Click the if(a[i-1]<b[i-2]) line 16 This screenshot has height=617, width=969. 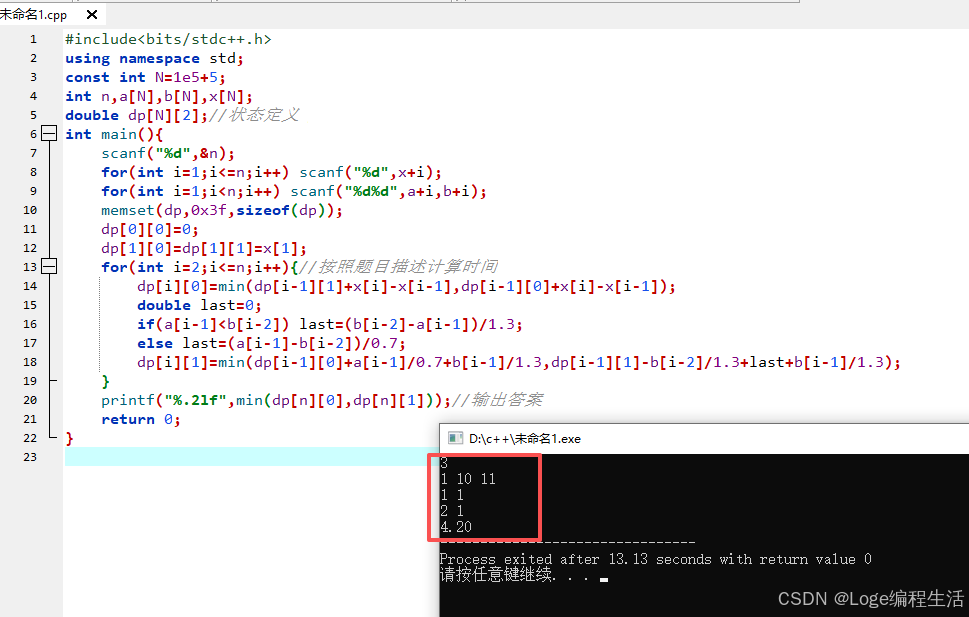coord(330,324)
